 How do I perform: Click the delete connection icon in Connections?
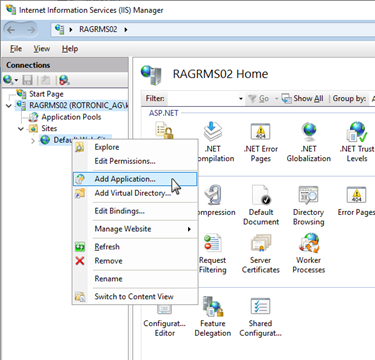tap(64, 80)
